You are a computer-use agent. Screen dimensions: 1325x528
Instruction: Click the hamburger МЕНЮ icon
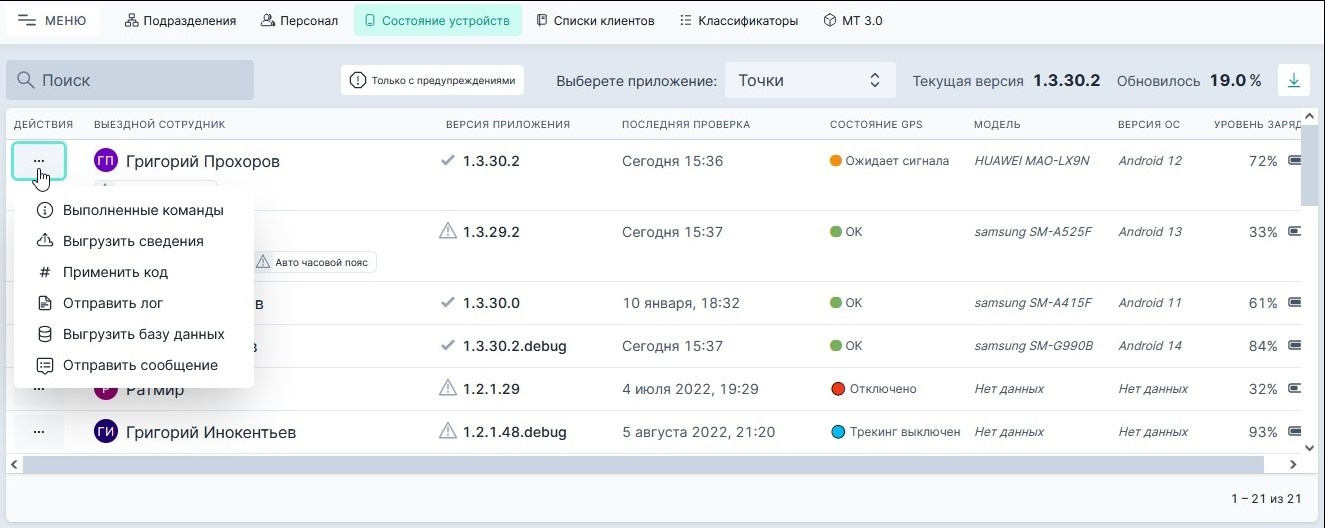(x=27, y=21)
